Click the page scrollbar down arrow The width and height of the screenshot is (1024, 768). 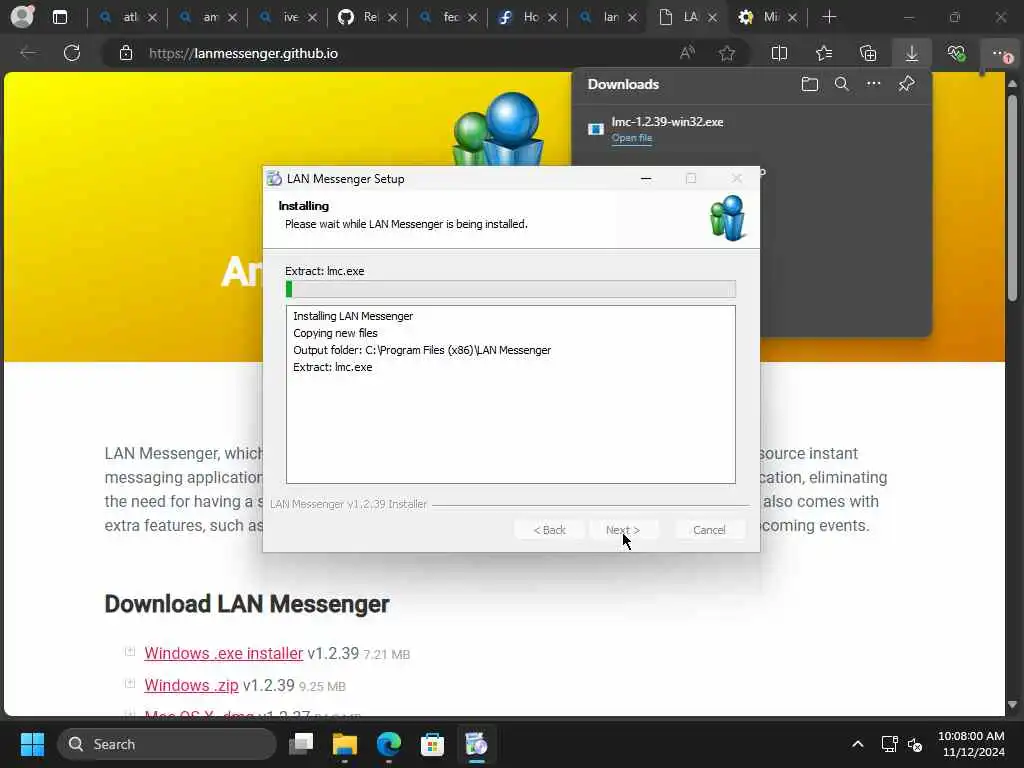click(x=1012, y=705)
